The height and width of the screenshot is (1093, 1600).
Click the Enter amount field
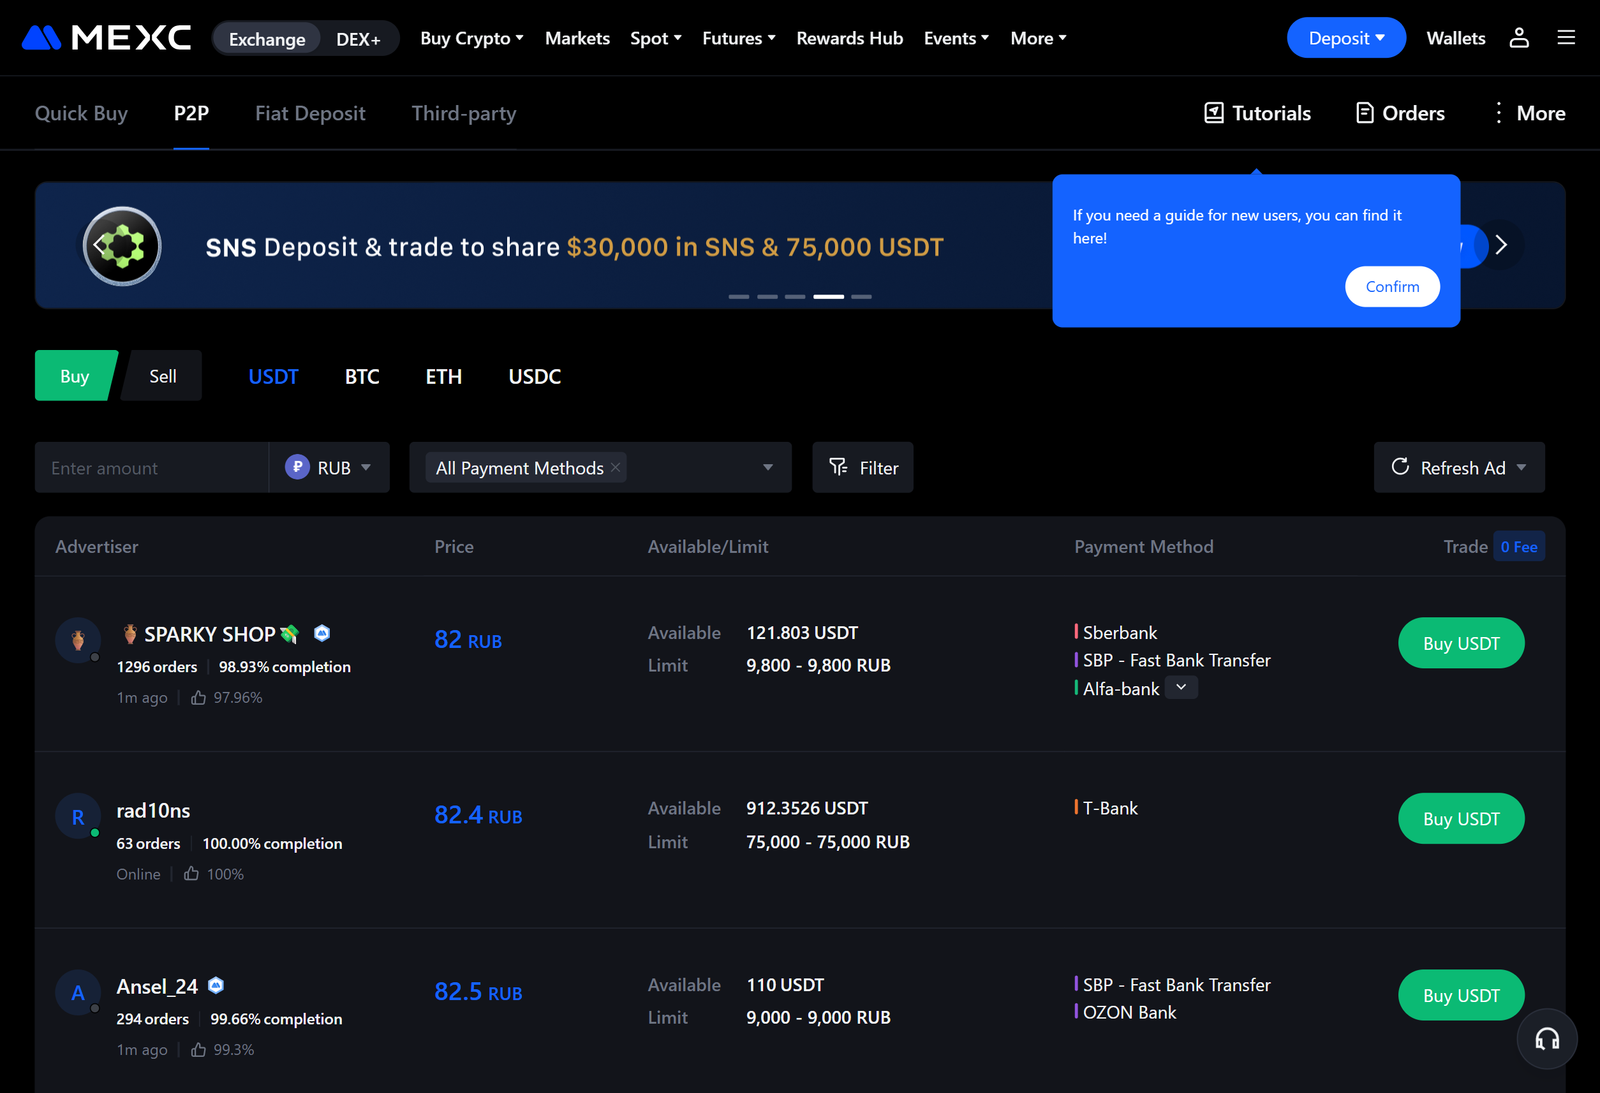click(x=151, y=468)
